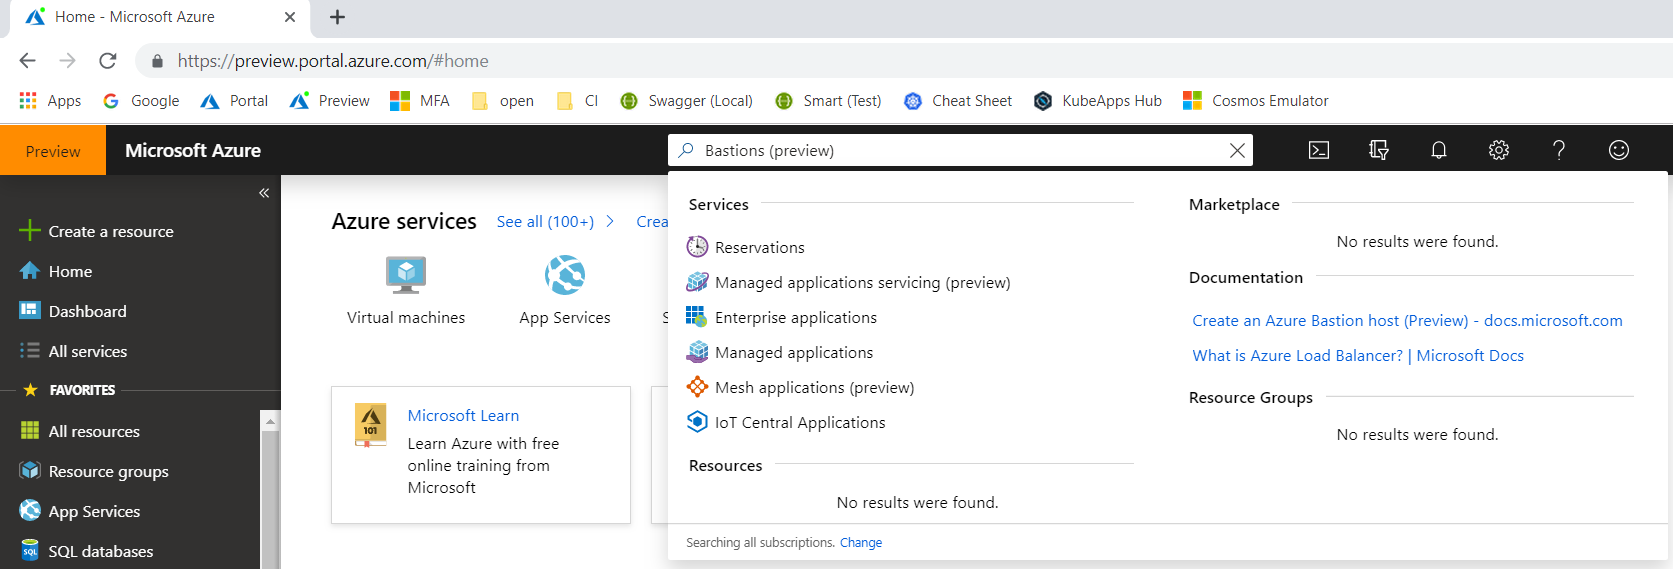The height and width of the screenshot is (569, 1673).
Task: Open the Help question mark icon
Action: click(x=1559, y=150)
